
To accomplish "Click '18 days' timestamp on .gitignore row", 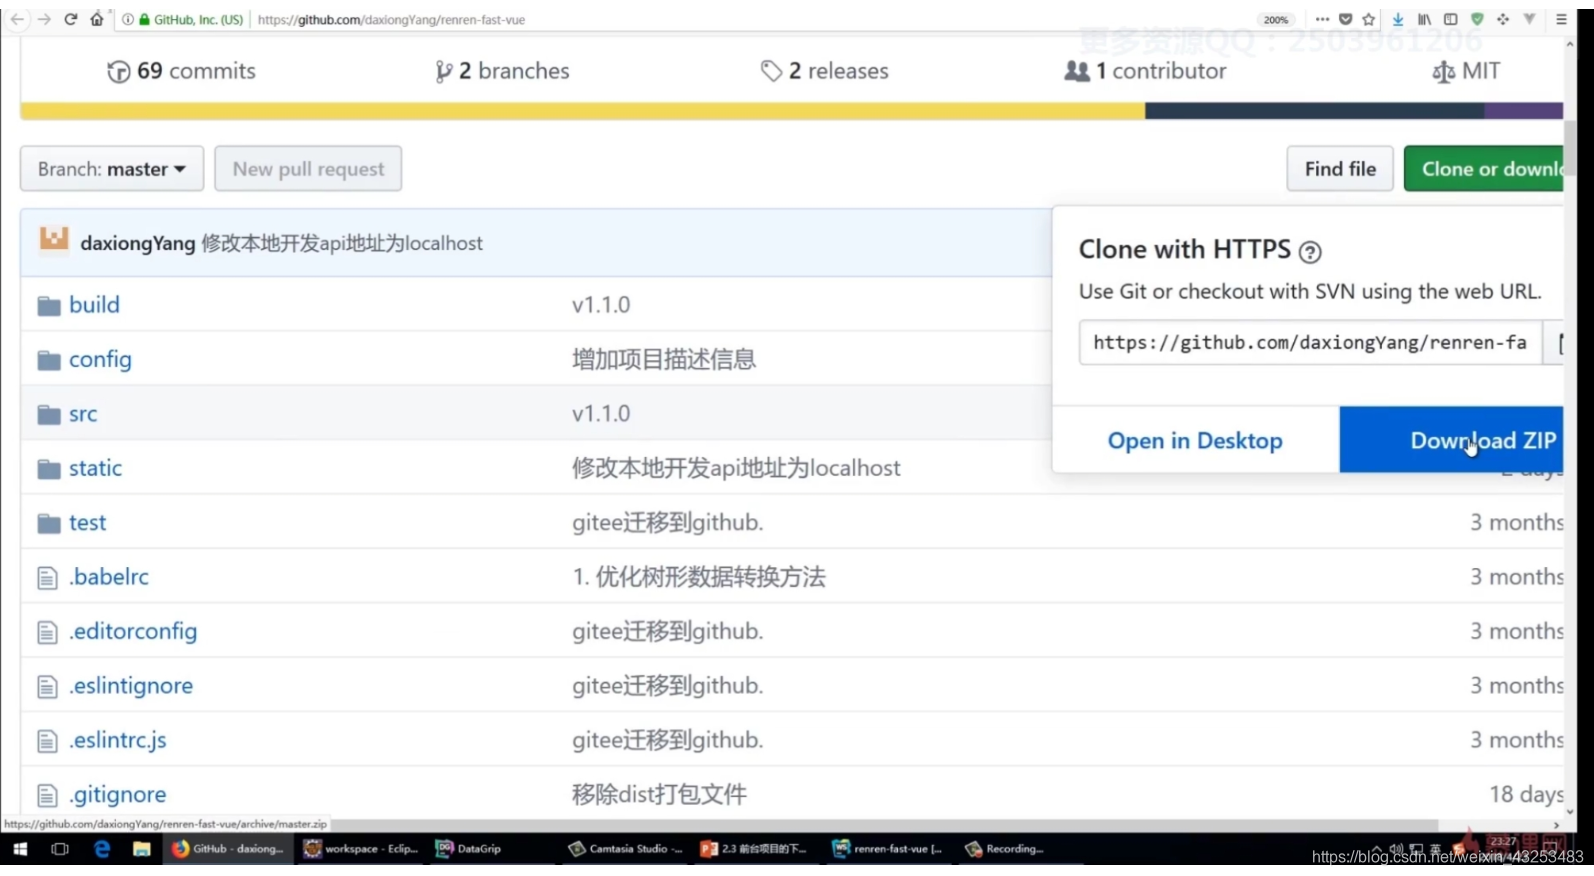I will [1526, 794].
